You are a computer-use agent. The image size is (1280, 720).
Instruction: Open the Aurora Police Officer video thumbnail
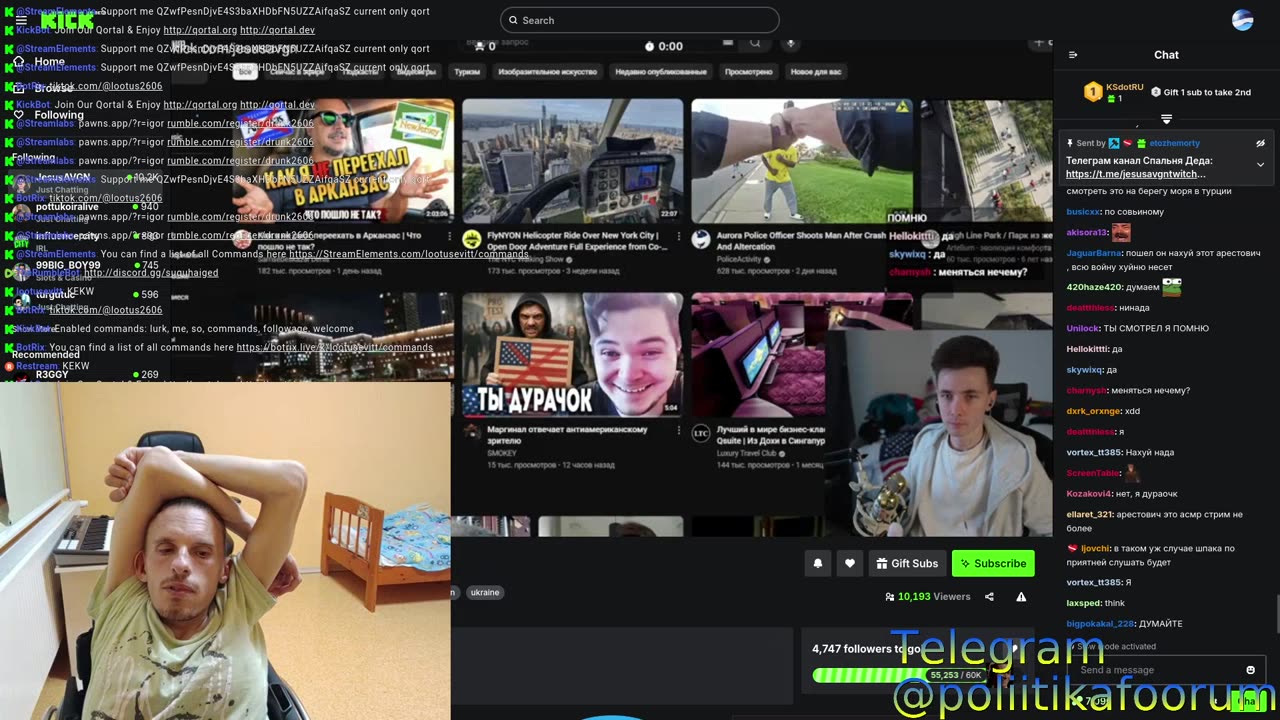(801, 160)
